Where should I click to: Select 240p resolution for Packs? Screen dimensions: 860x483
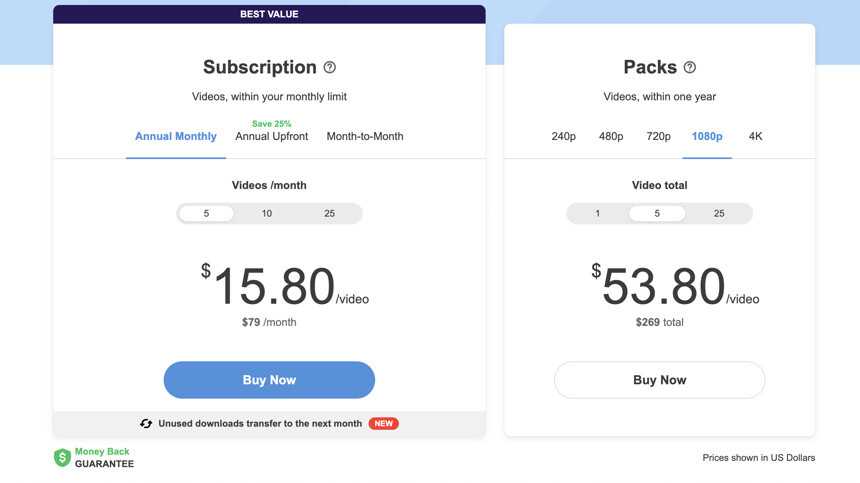pos(564,137)
